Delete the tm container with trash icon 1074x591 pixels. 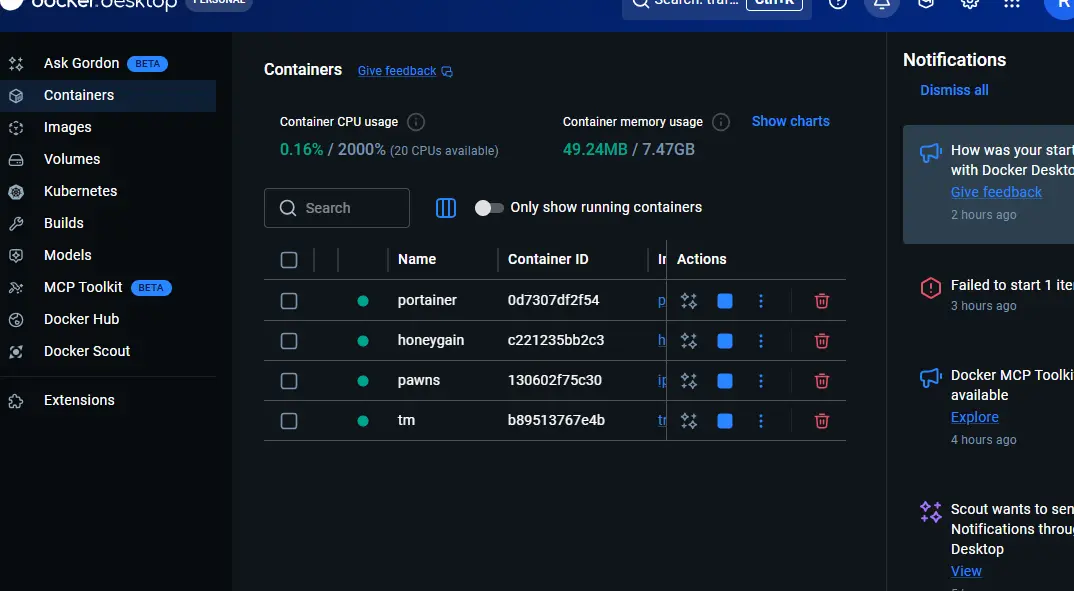pyautogui.click(x=822, y=420)
